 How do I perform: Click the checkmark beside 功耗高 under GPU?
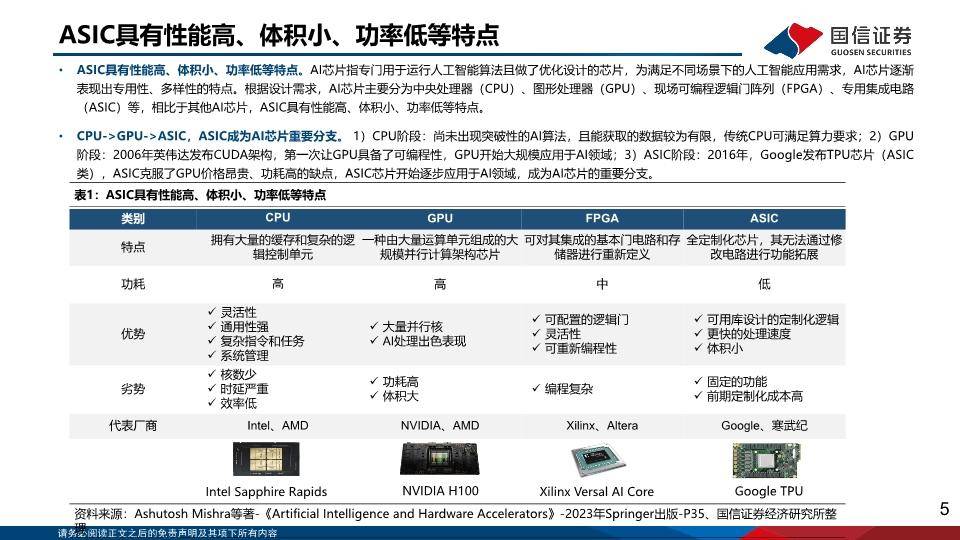click(374, 381)
